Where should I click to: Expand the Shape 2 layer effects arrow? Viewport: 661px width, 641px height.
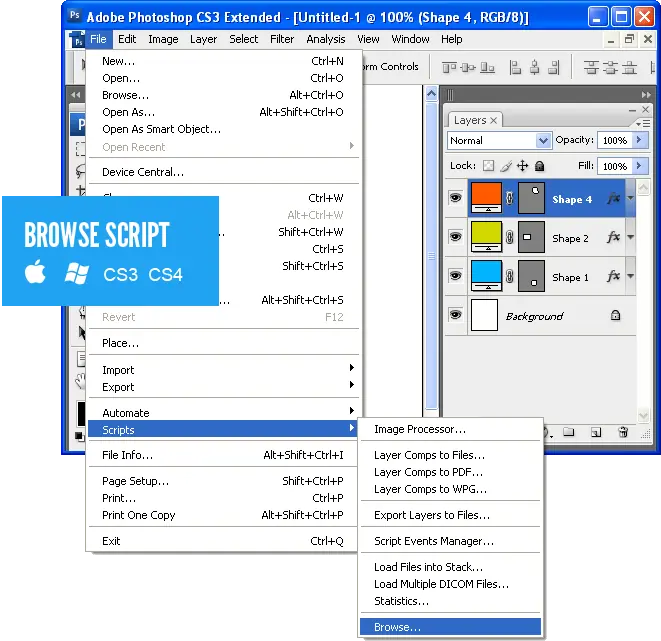point(630,237)
